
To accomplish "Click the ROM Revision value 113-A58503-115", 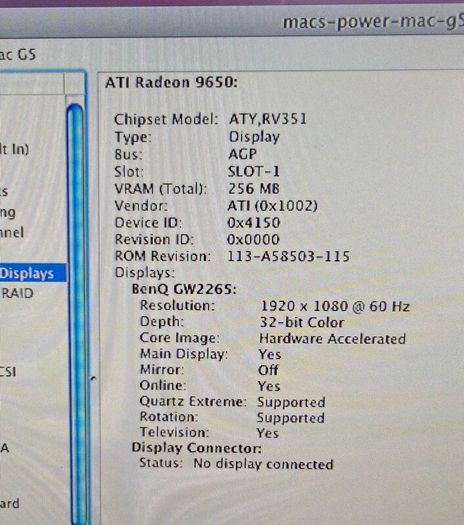I will pos(288,256).
